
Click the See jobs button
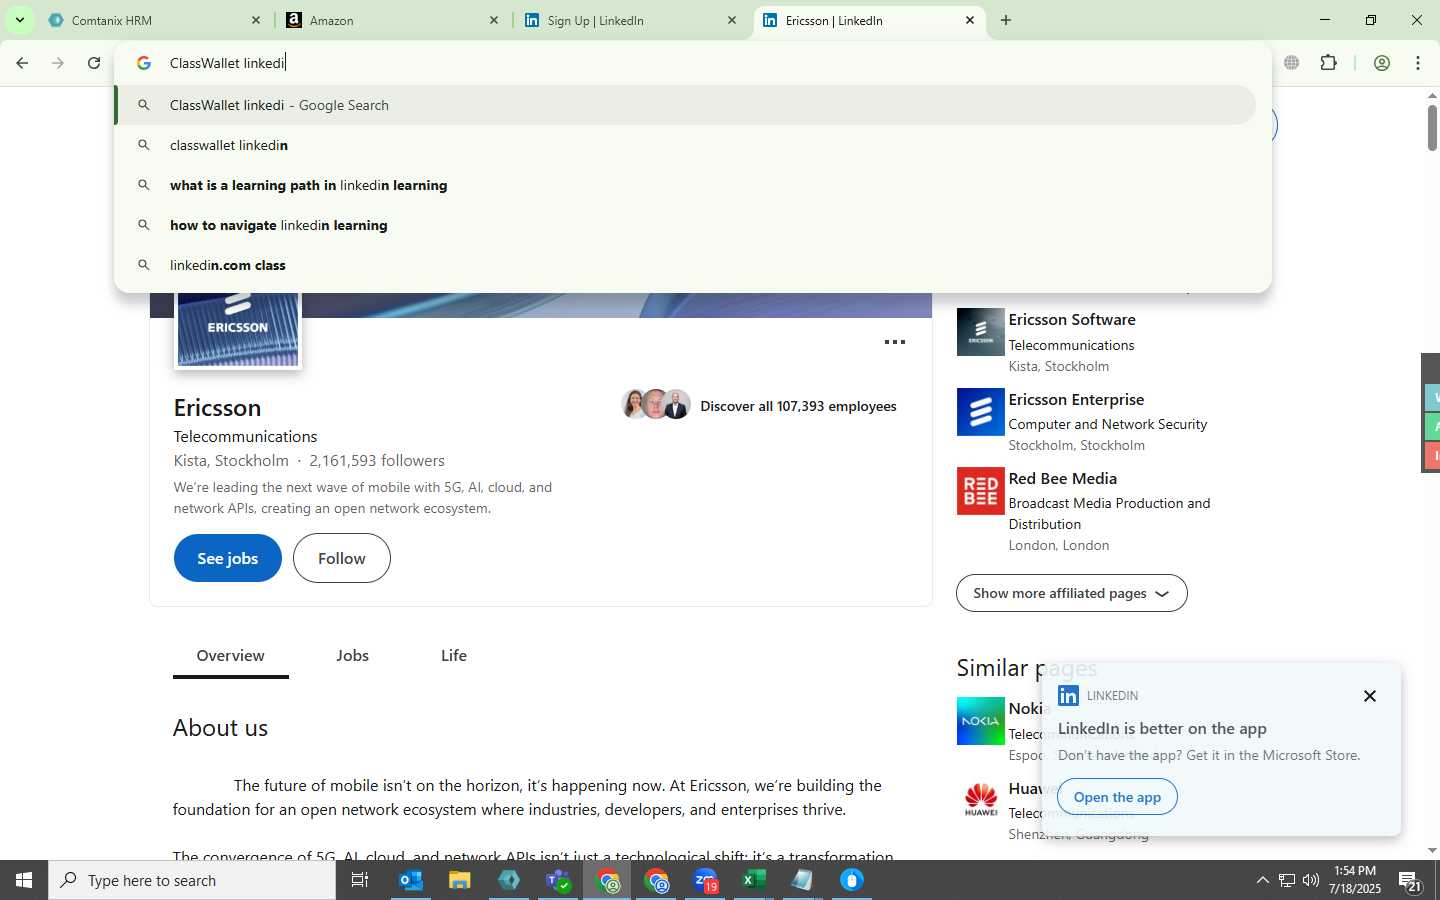click(228, 558)
